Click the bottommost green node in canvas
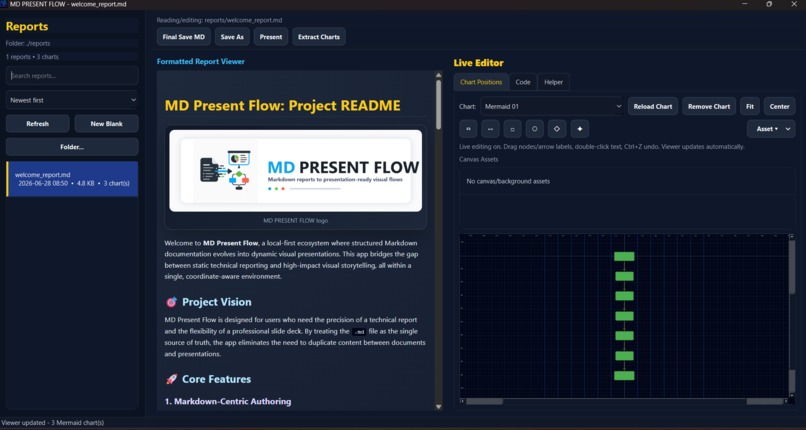This screenshot has height=430, width=806. tap(624, 376)
